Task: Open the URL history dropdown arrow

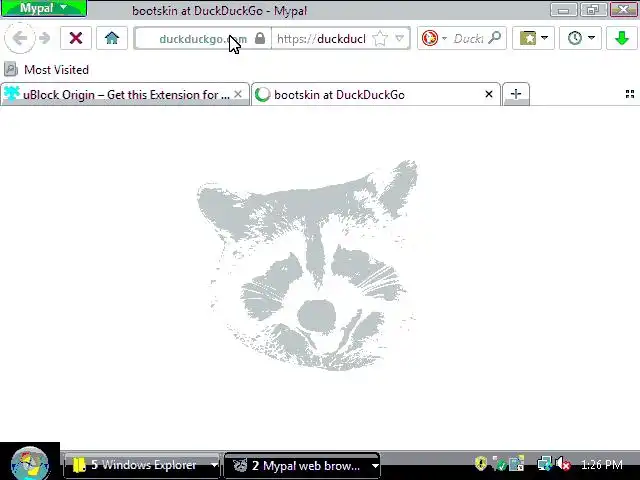Action: (x=400, y=39)
